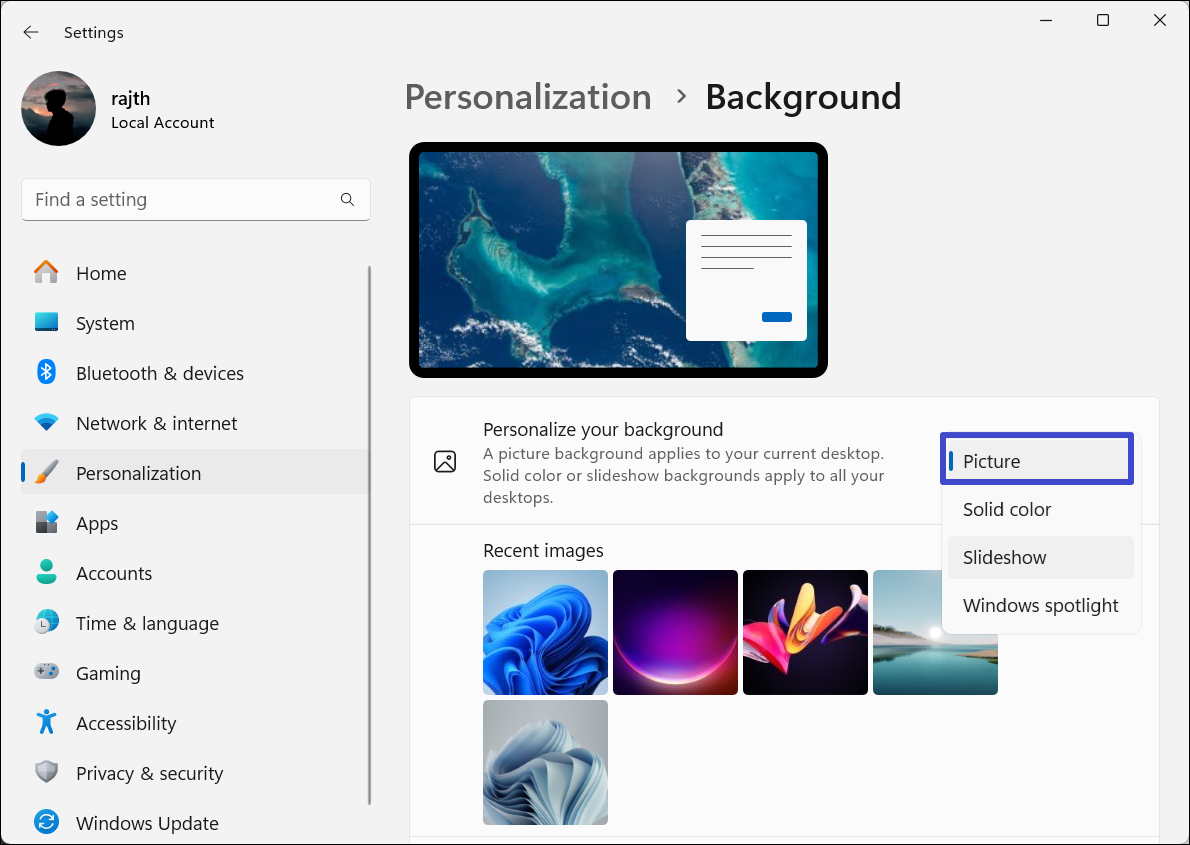Open Network & internet Wi-Fi icon

coord(46,423)
